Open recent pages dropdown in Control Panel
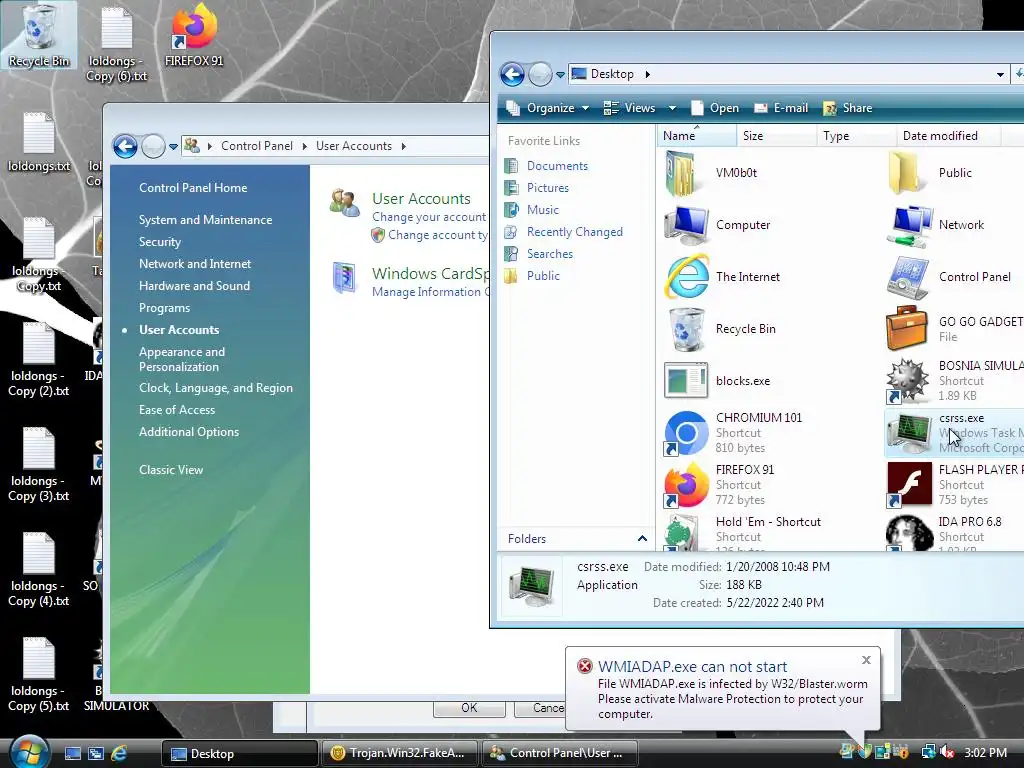 pos(173,147)
